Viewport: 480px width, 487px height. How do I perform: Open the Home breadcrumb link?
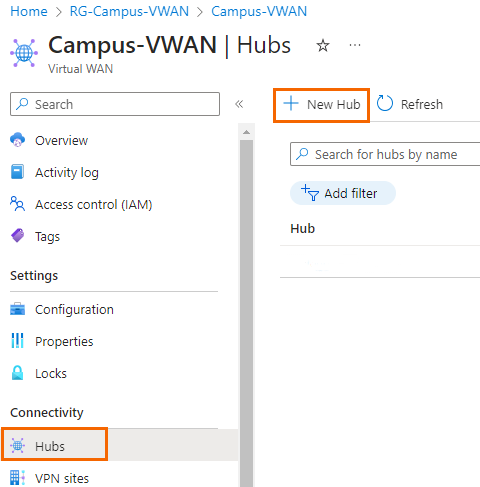[29, 11]
